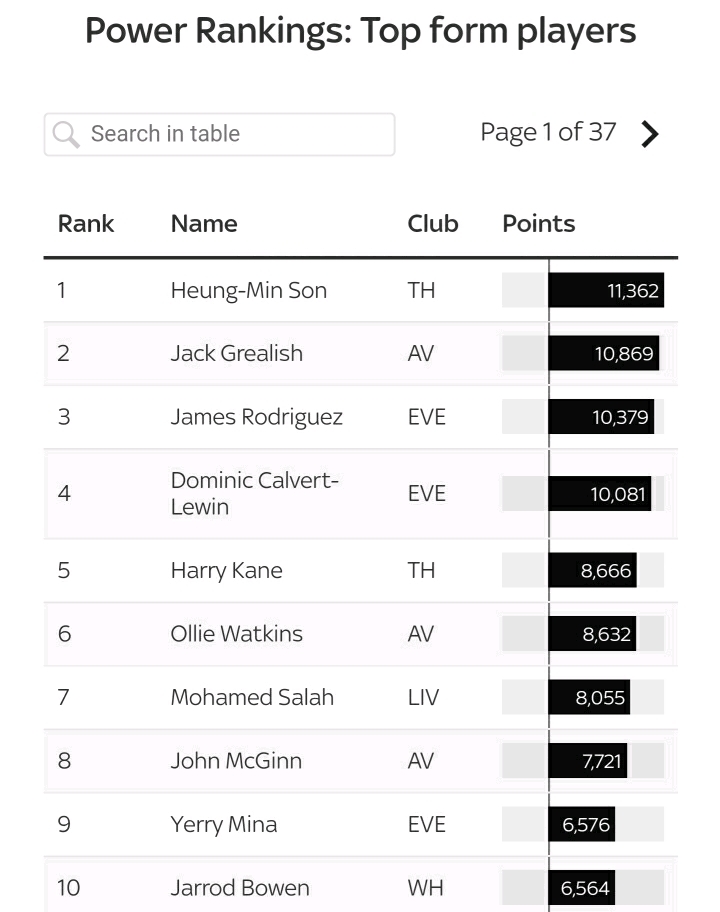Sort by Points column header

click(x=538, y=223)
